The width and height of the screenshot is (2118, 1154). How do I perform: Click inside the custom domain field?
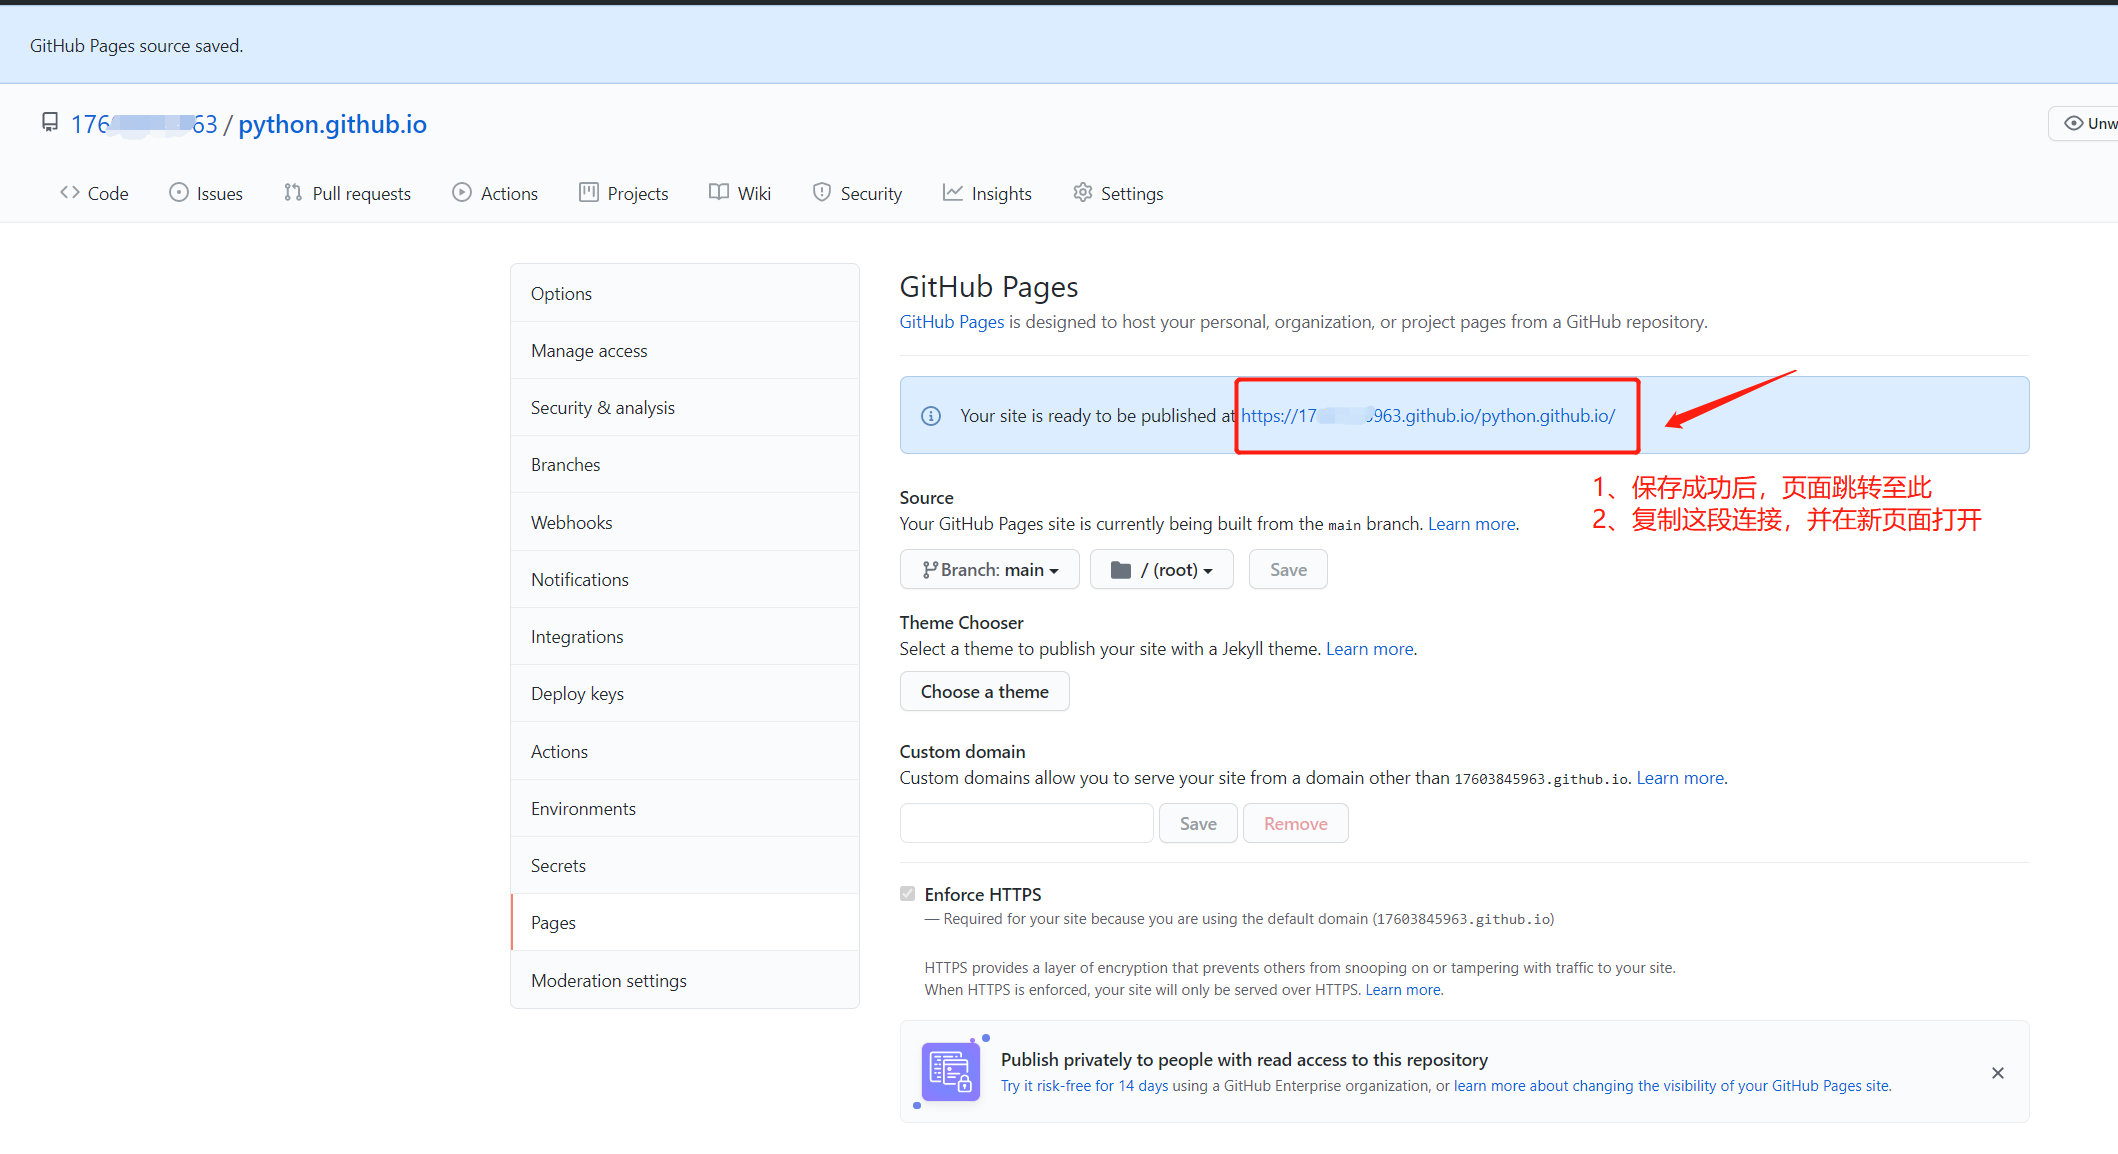pos(1025,822)
